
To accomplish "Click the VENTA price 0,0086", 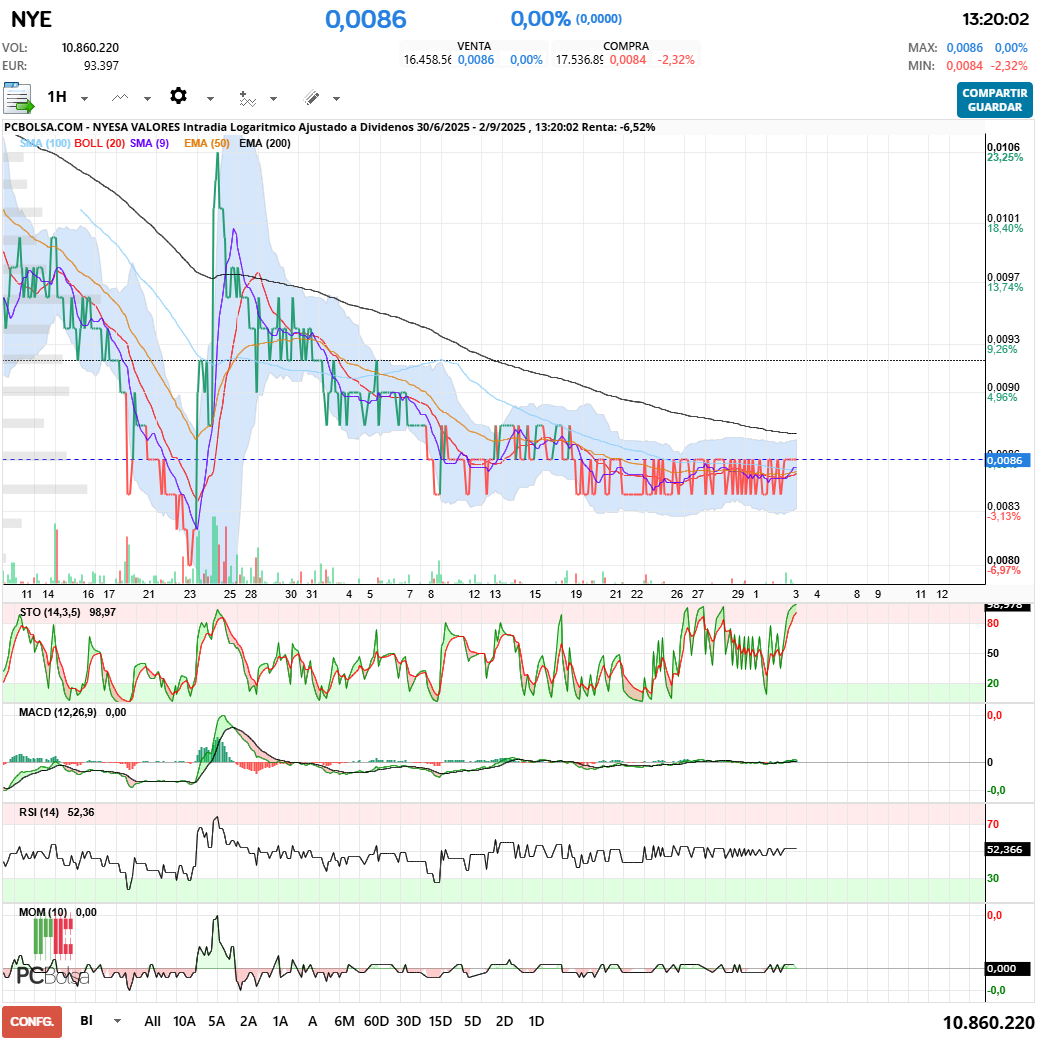I will [476, 59].
